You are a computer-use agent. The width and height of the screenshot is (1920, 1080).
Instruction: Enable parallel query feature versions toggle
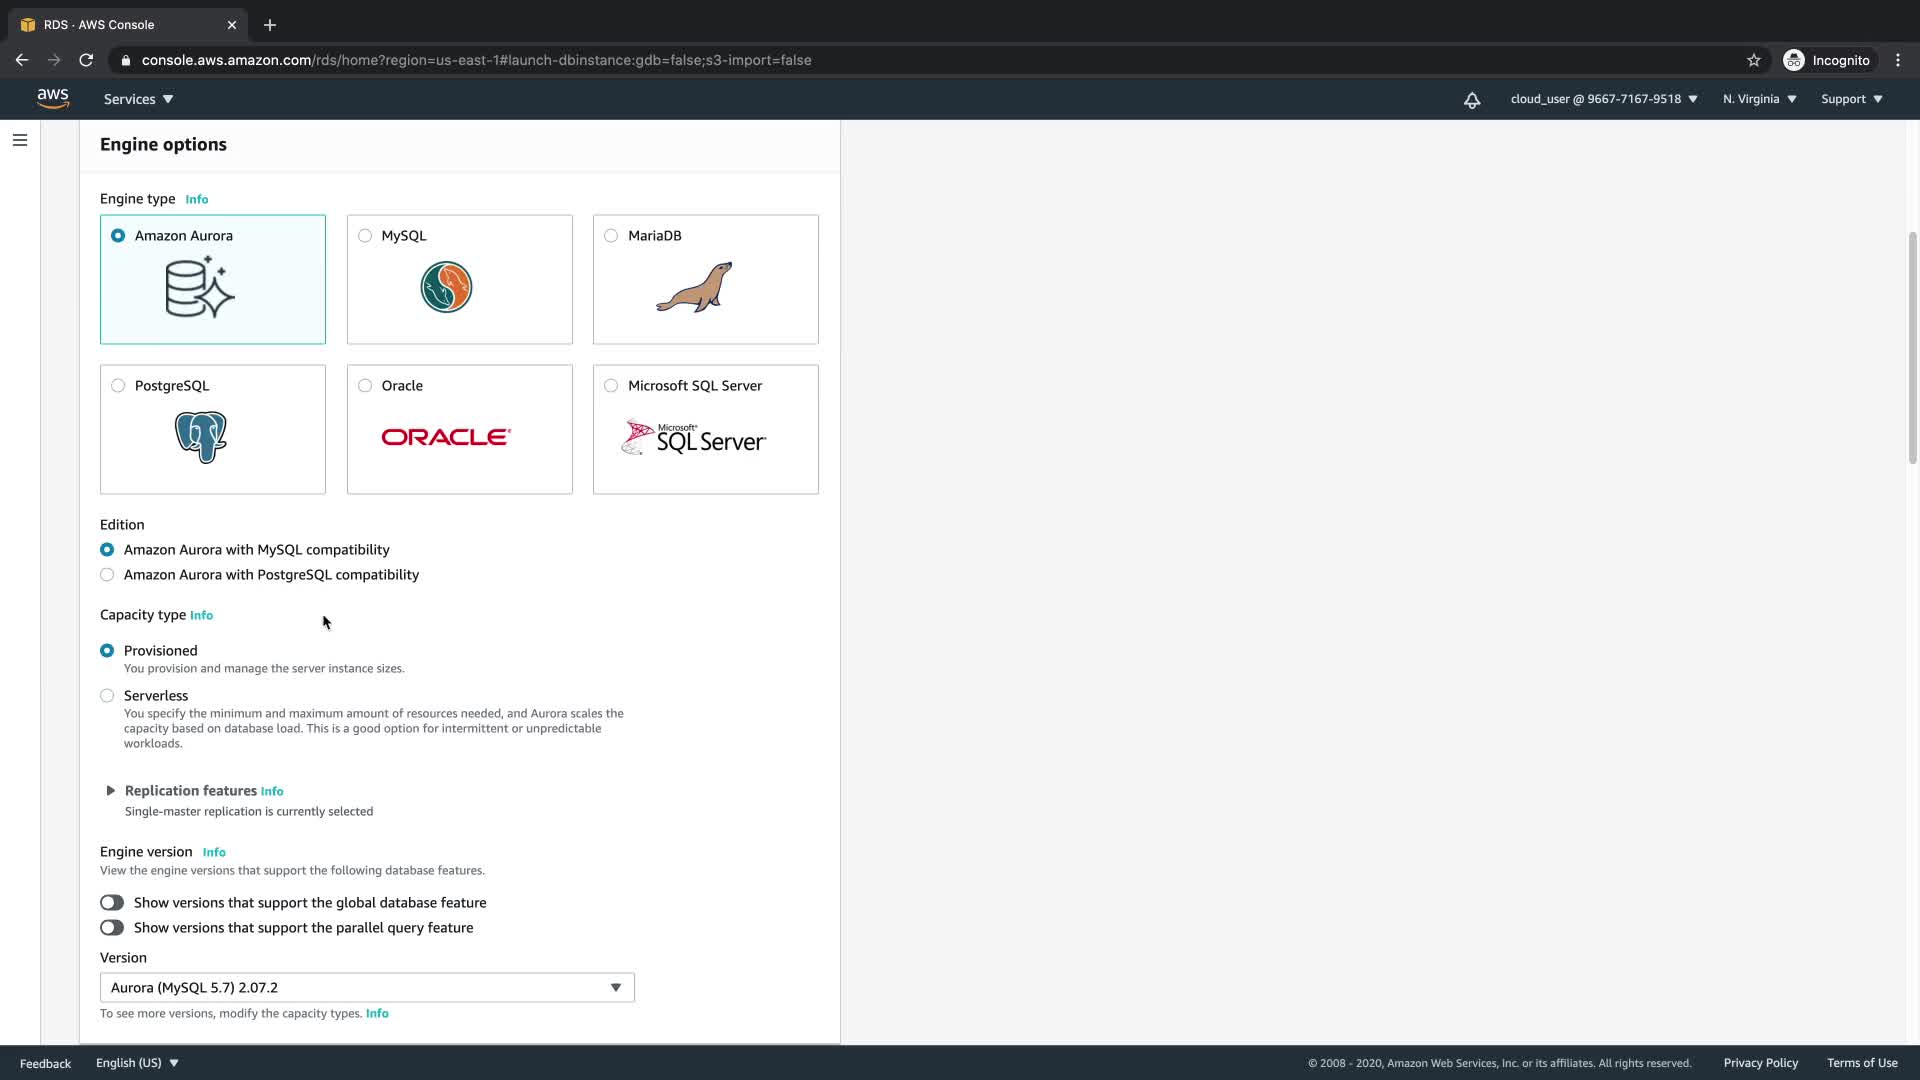coord(112,928)
